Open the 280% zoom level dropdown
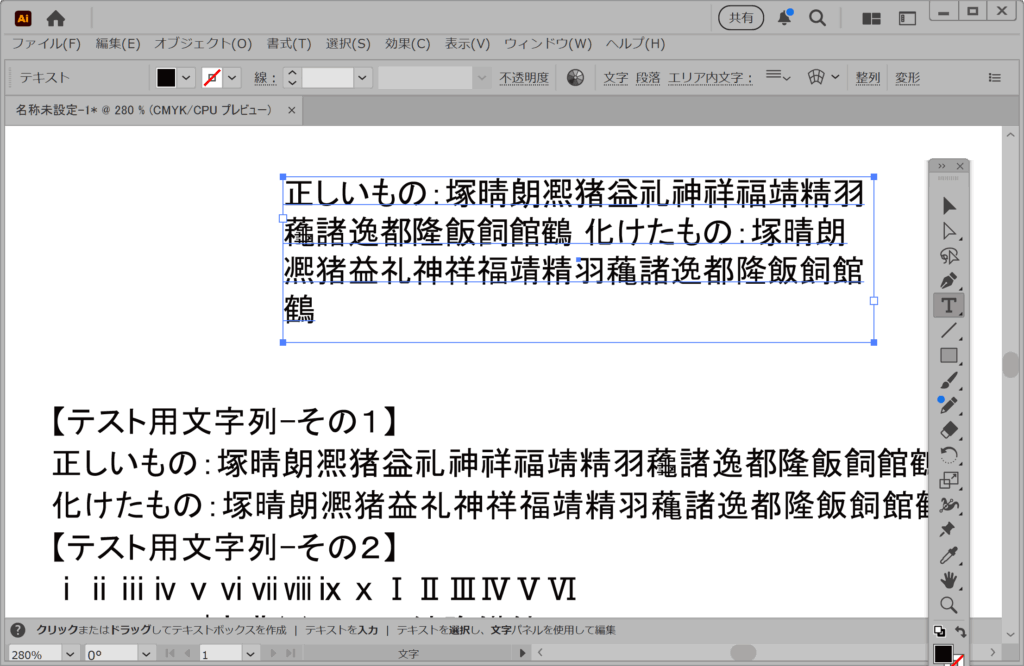The width and height of the screenshot is (1024, 666). pyautogui.click(x=69, y=654)
